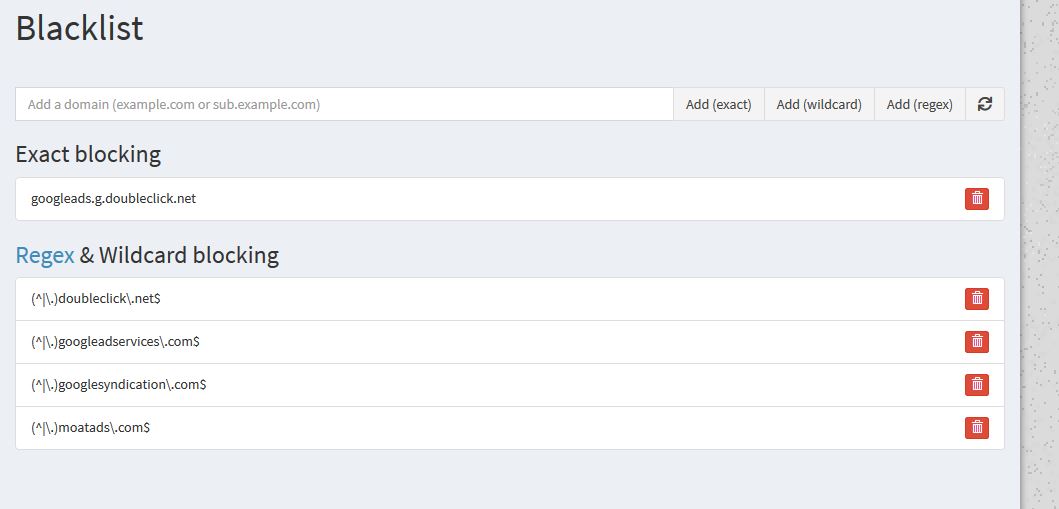Remove the doubleclick\.net regex entry via trash icon
Viewport: 1059px width, 509px height.
(x=977, y=298)
